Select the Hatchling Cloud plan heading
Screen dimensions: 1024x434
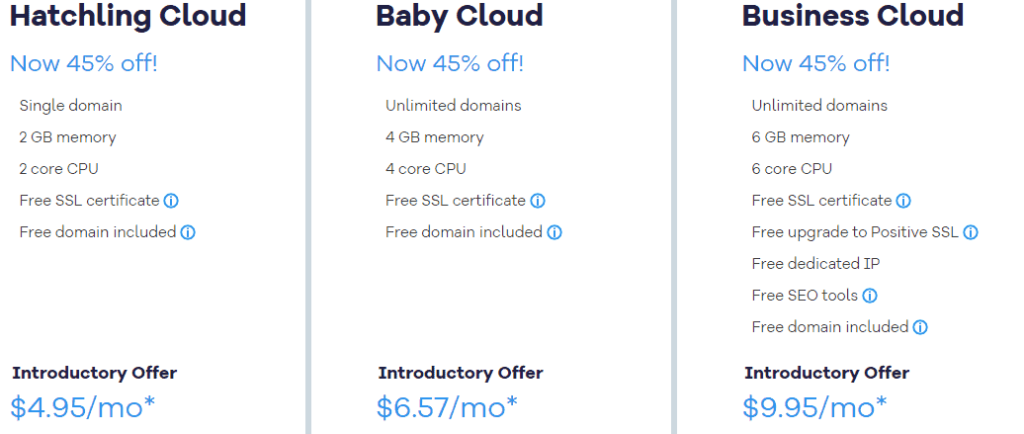(x=128, y=16)
